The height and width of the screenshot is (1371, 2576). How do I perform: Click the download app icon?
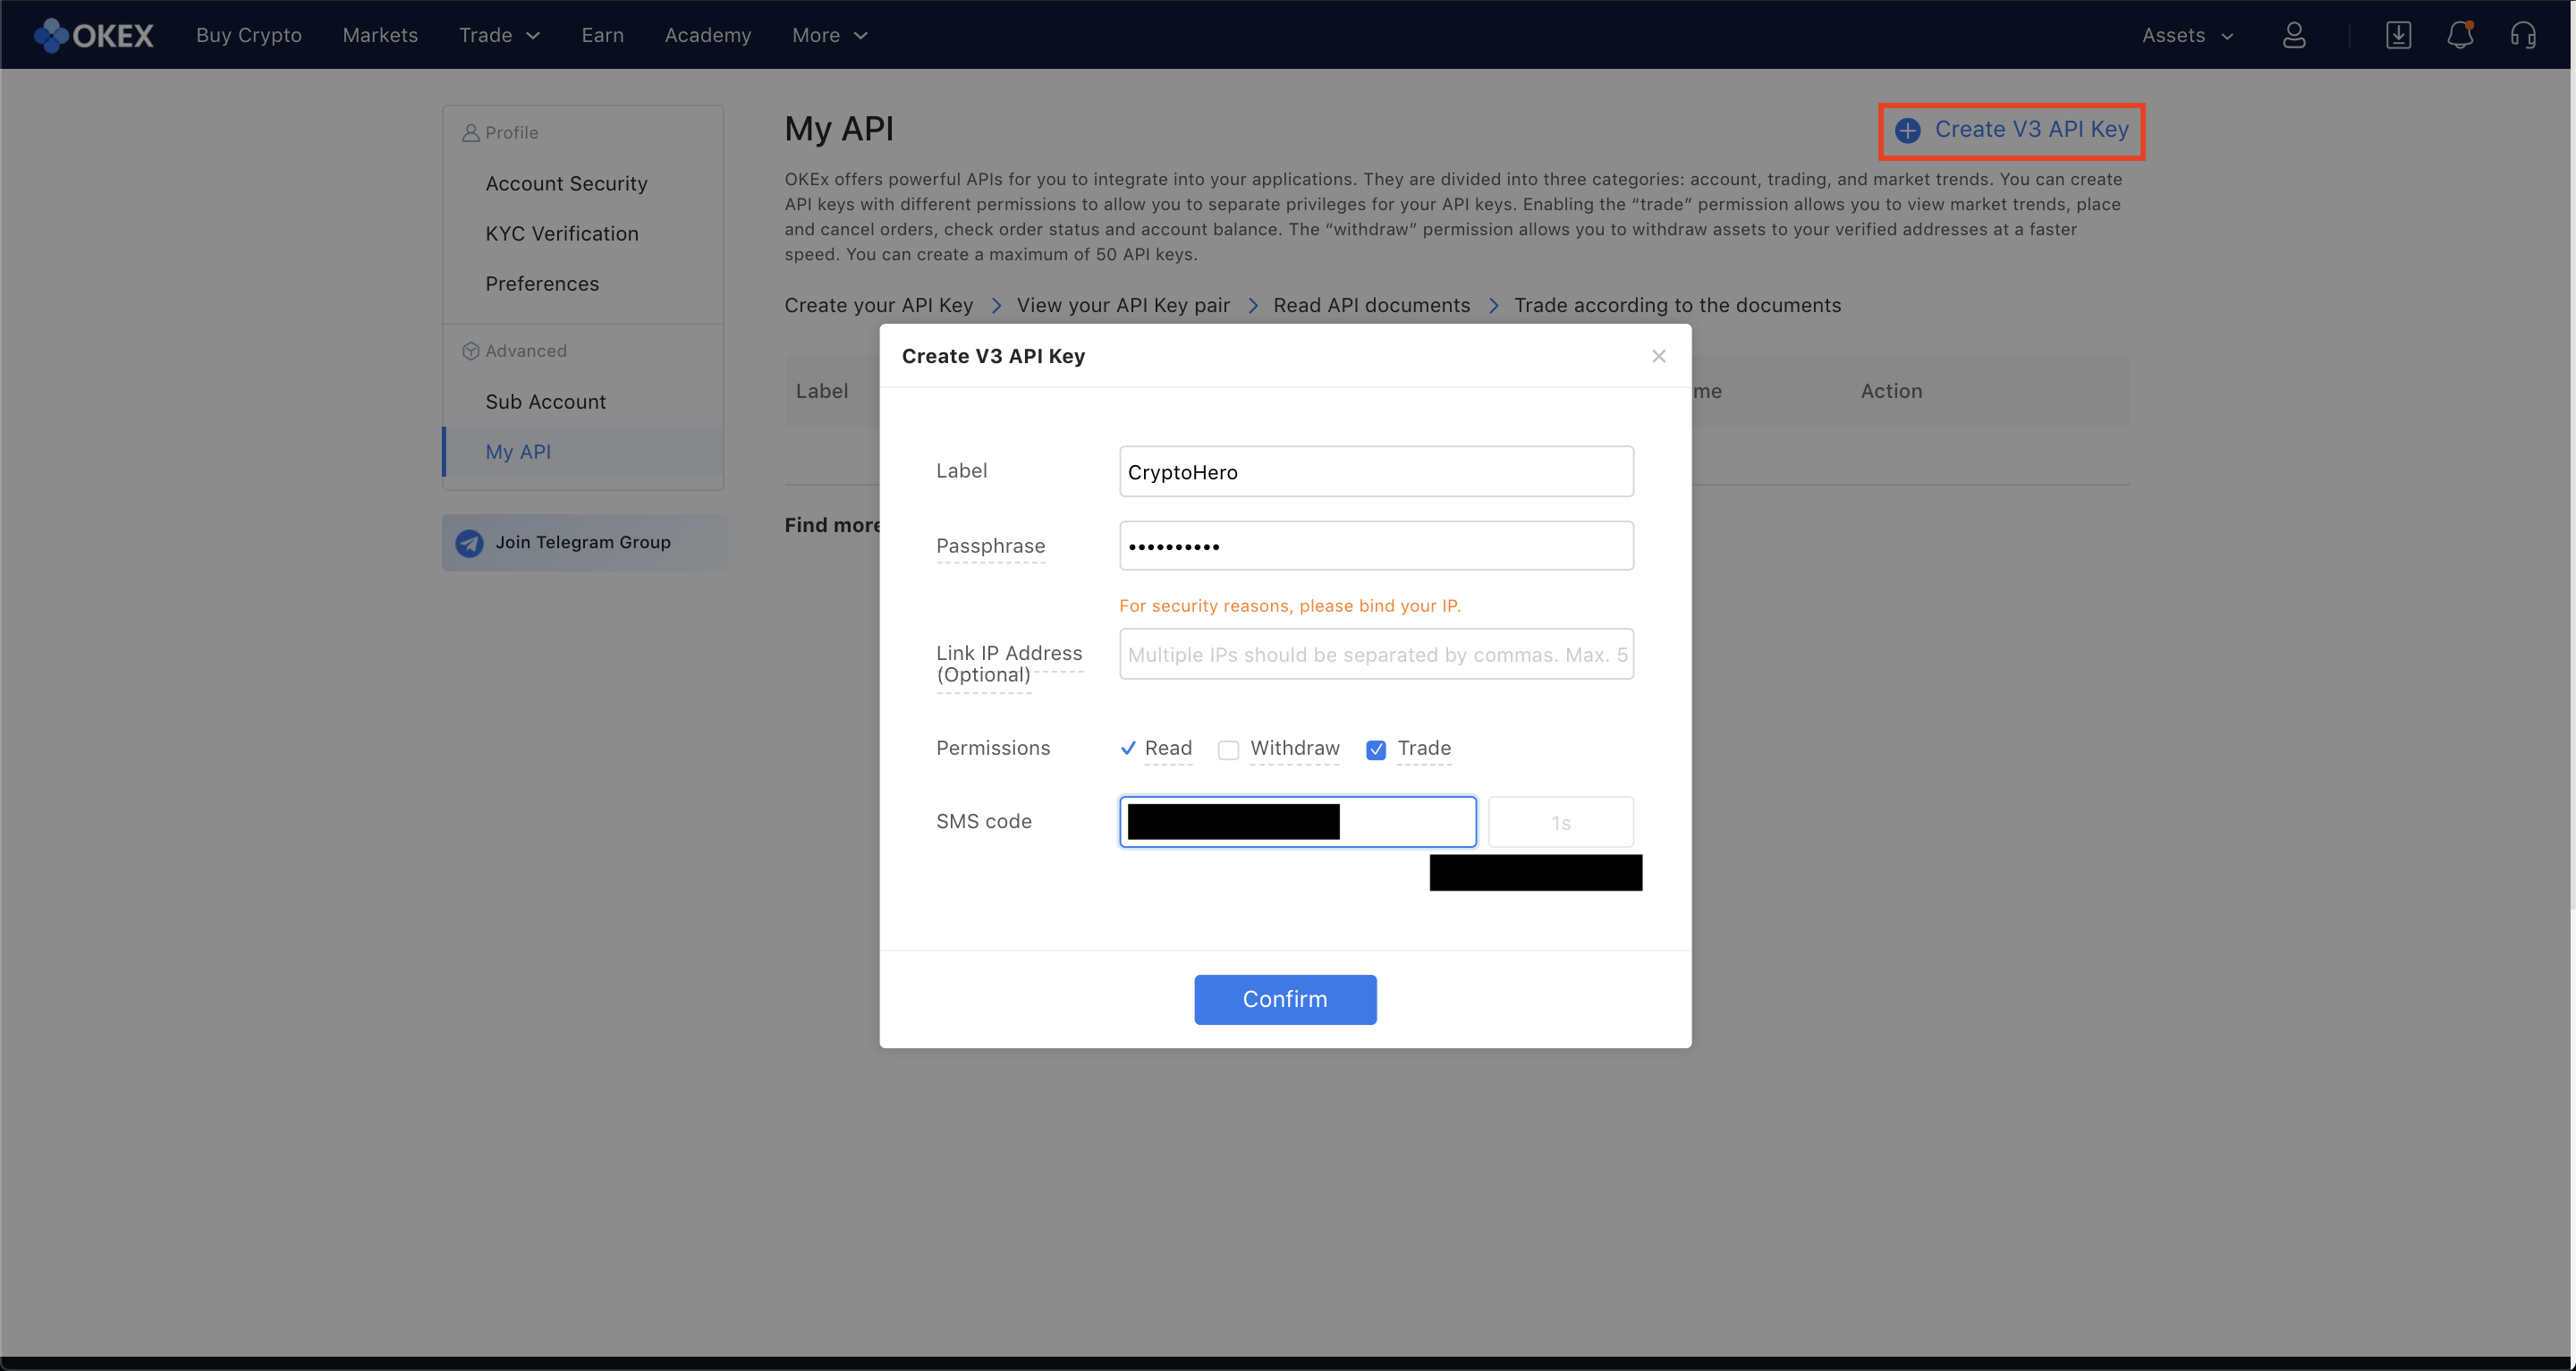coord(2398,35)
